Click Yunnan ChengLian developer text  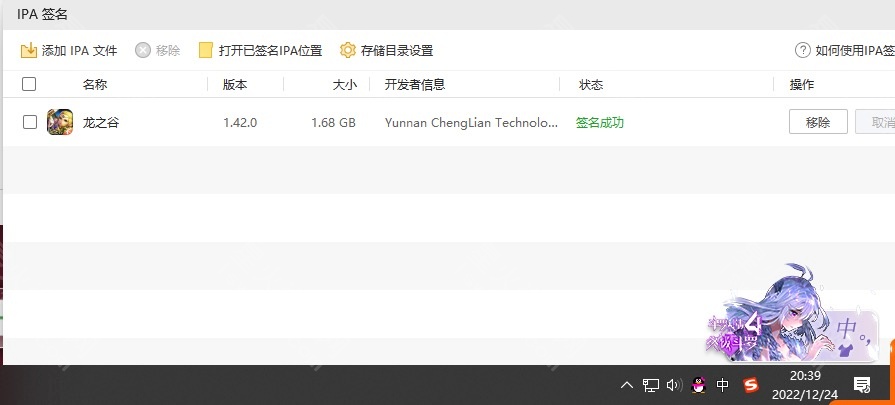coord(471,123)
